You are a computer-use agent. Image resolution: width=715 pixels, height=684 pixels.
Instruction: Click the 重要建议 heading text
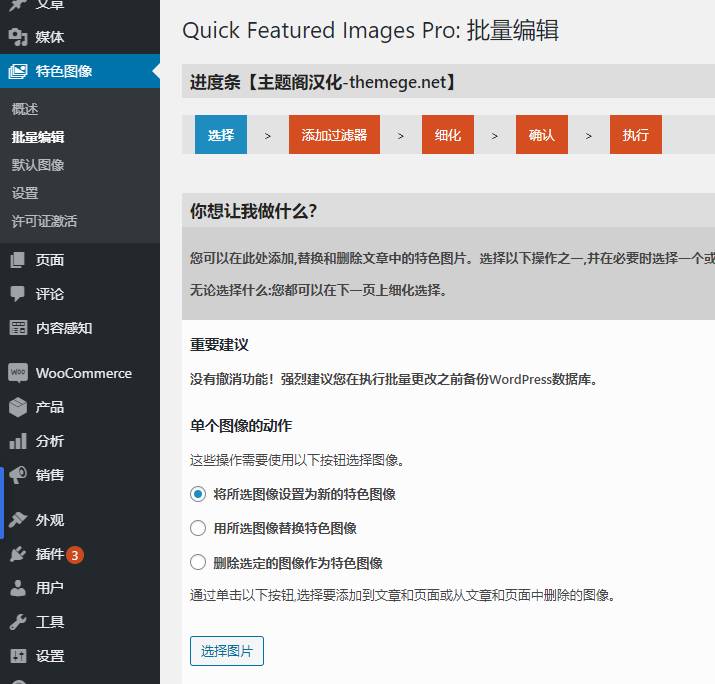coord(219,344)
